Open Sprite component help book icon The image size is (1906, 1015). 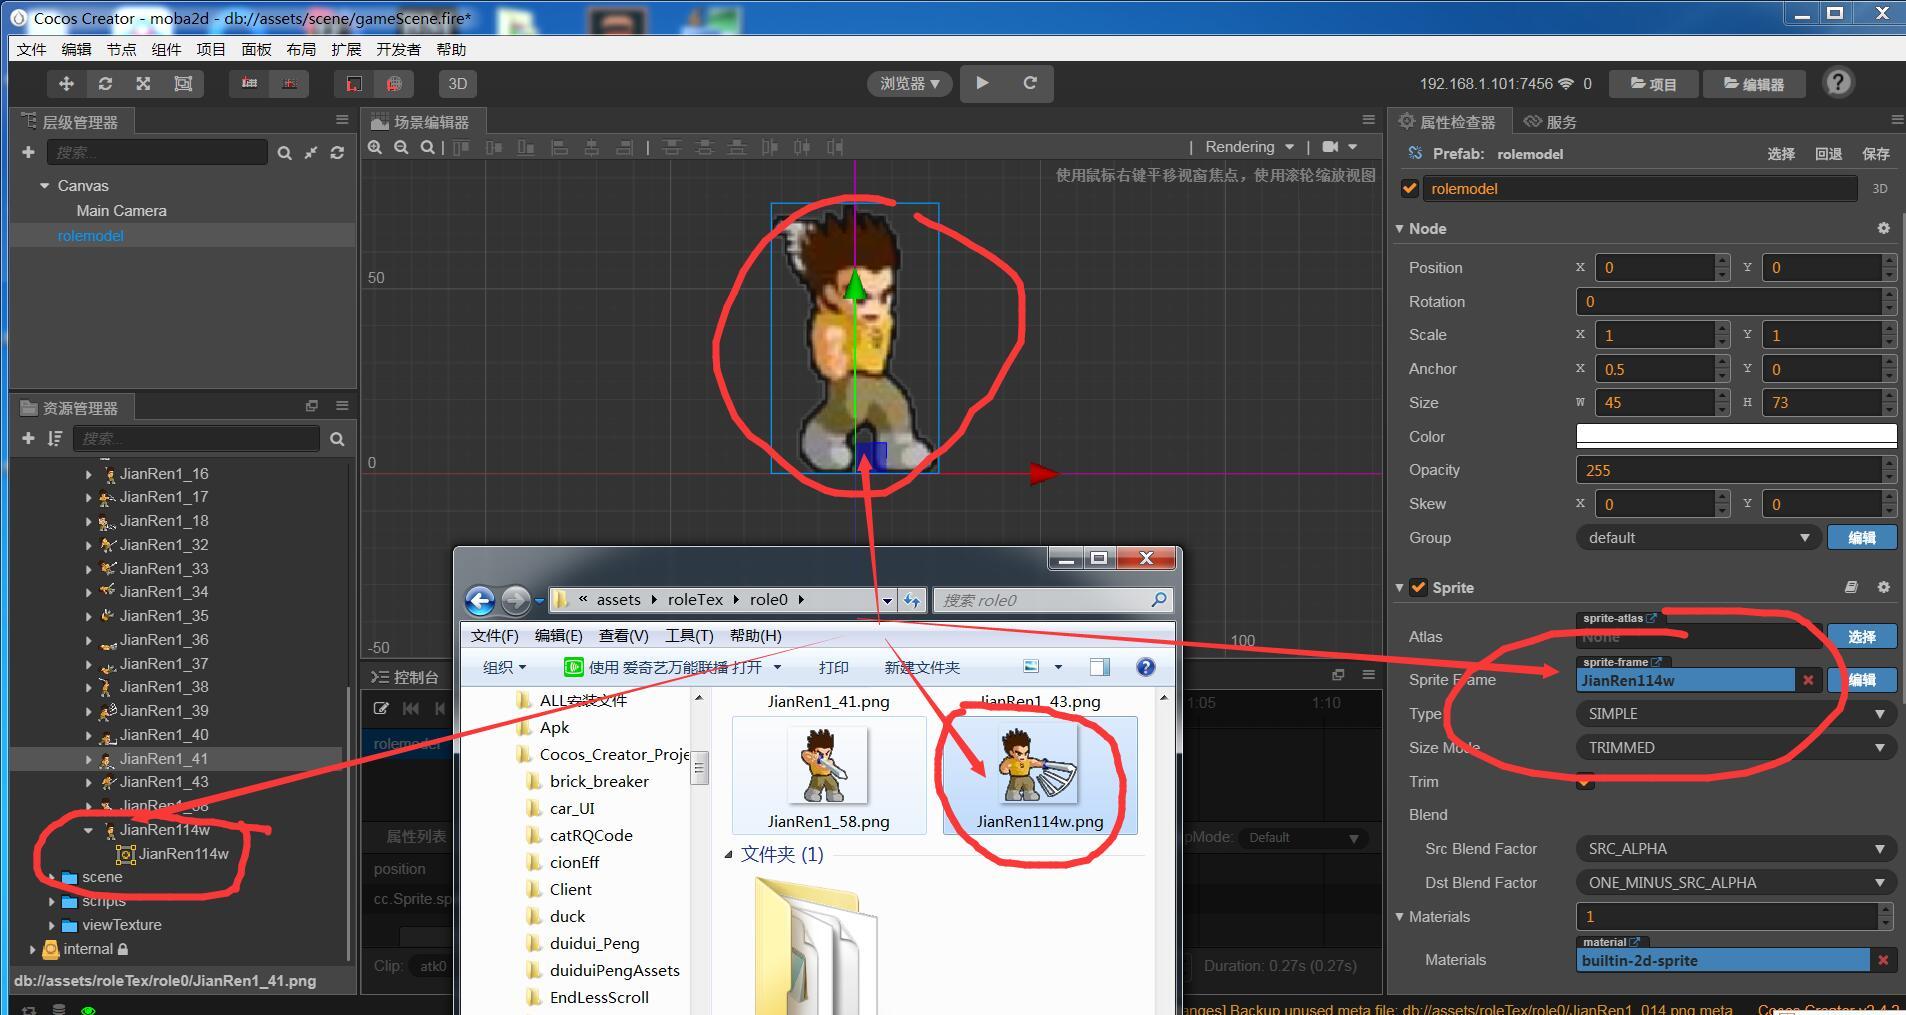[1851, 588]
